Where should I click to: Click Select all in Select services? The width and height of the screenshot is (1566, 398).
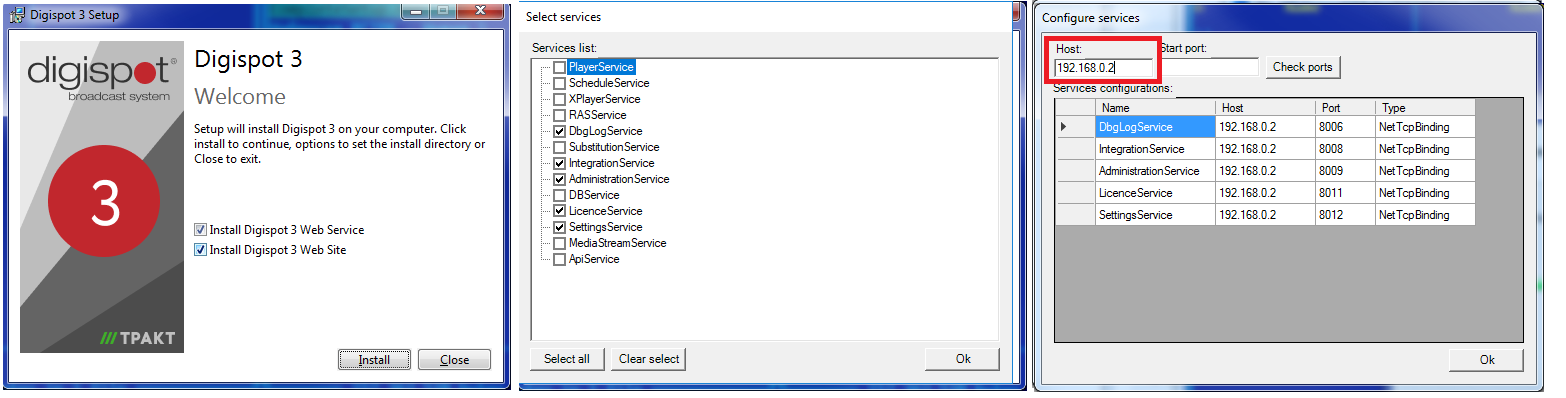567,359
